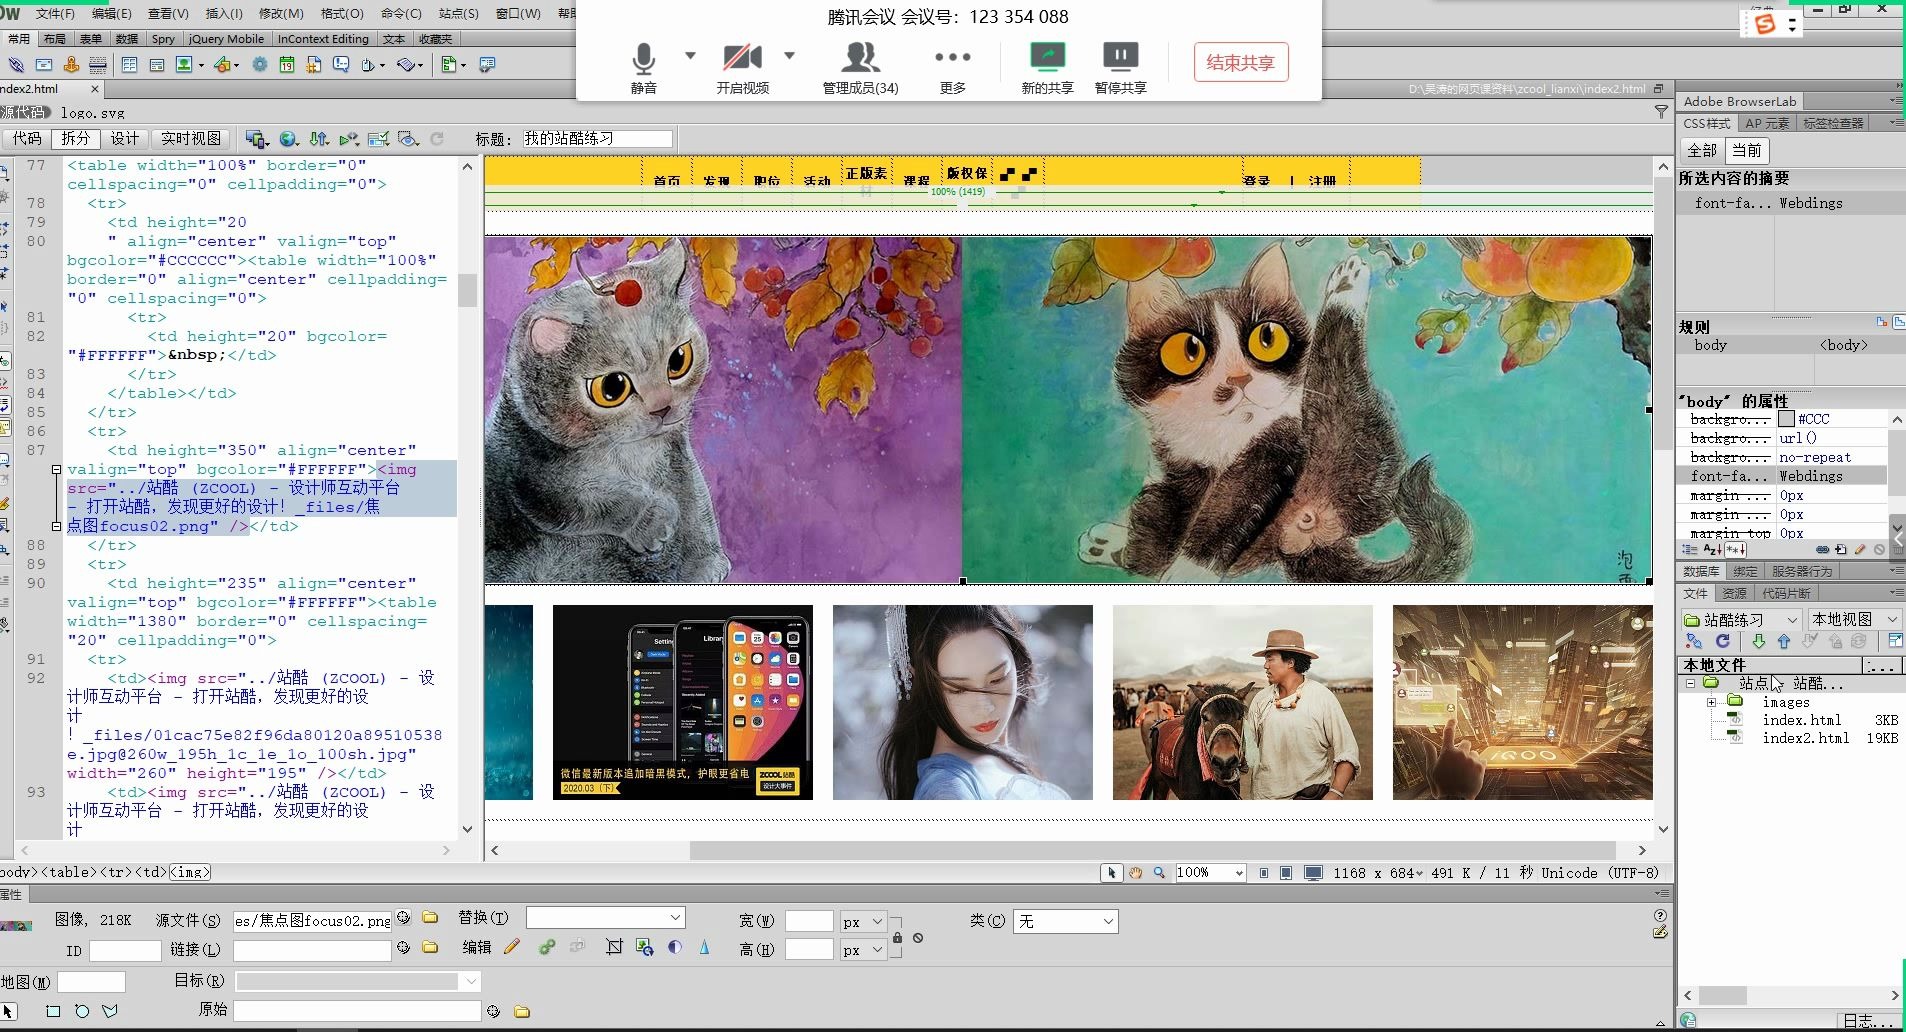
Task: Switch to Split view with 拆分 button
Action: tap(75, 139)
